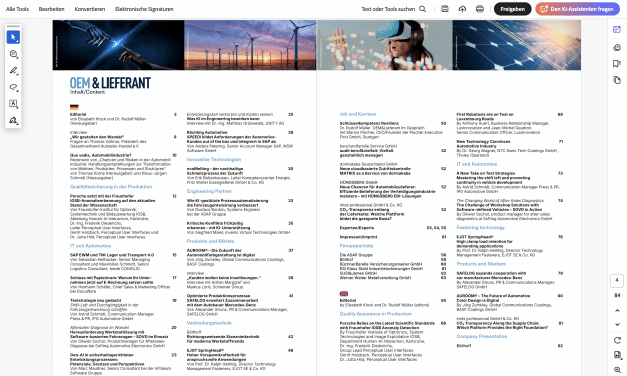
Task: Save the document with the disk icon
Action: tap(445, 9)
